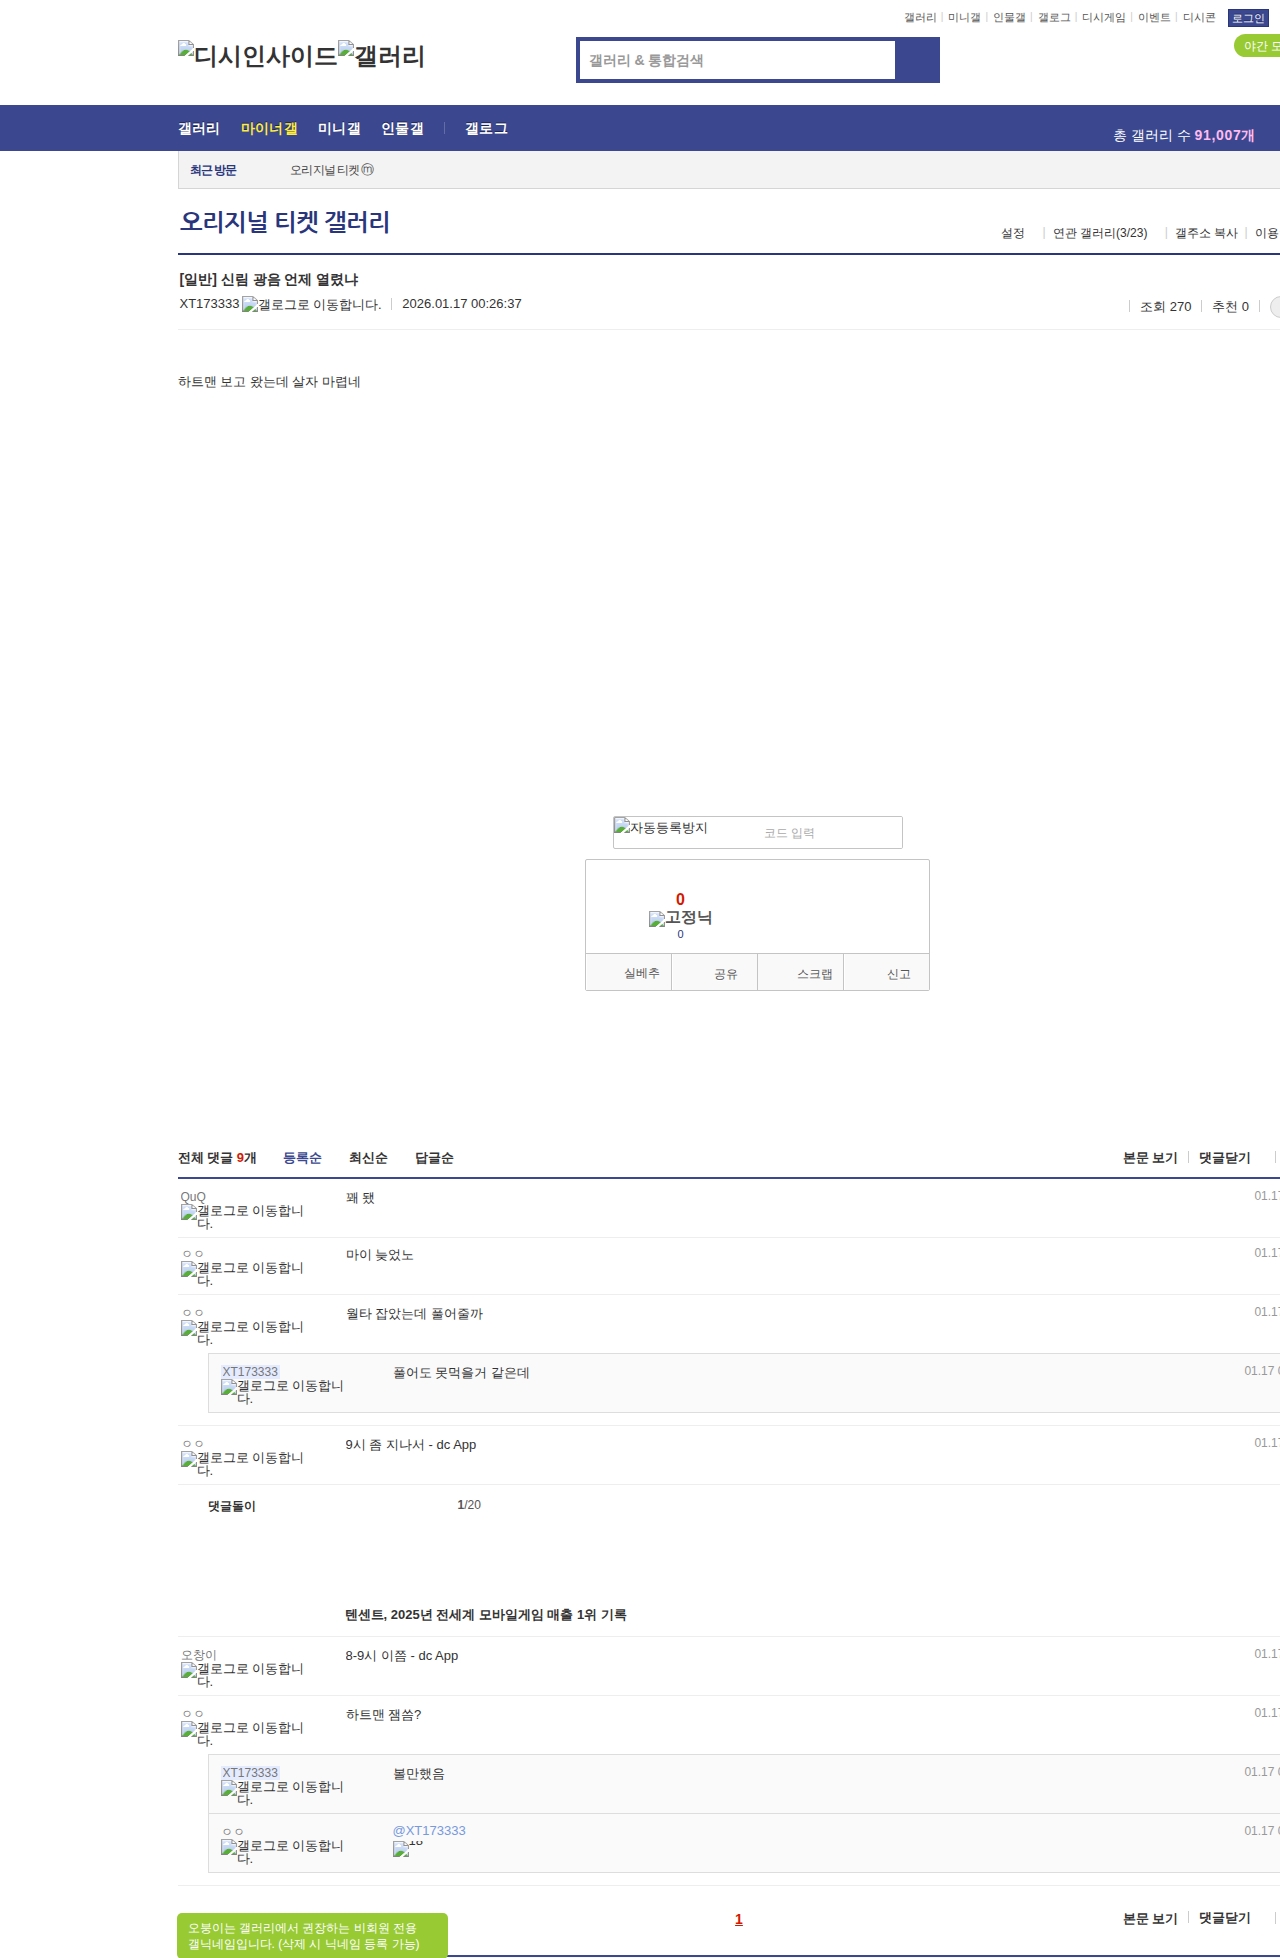Click 오창이 commenter's gallog icon

(242, 1674)
